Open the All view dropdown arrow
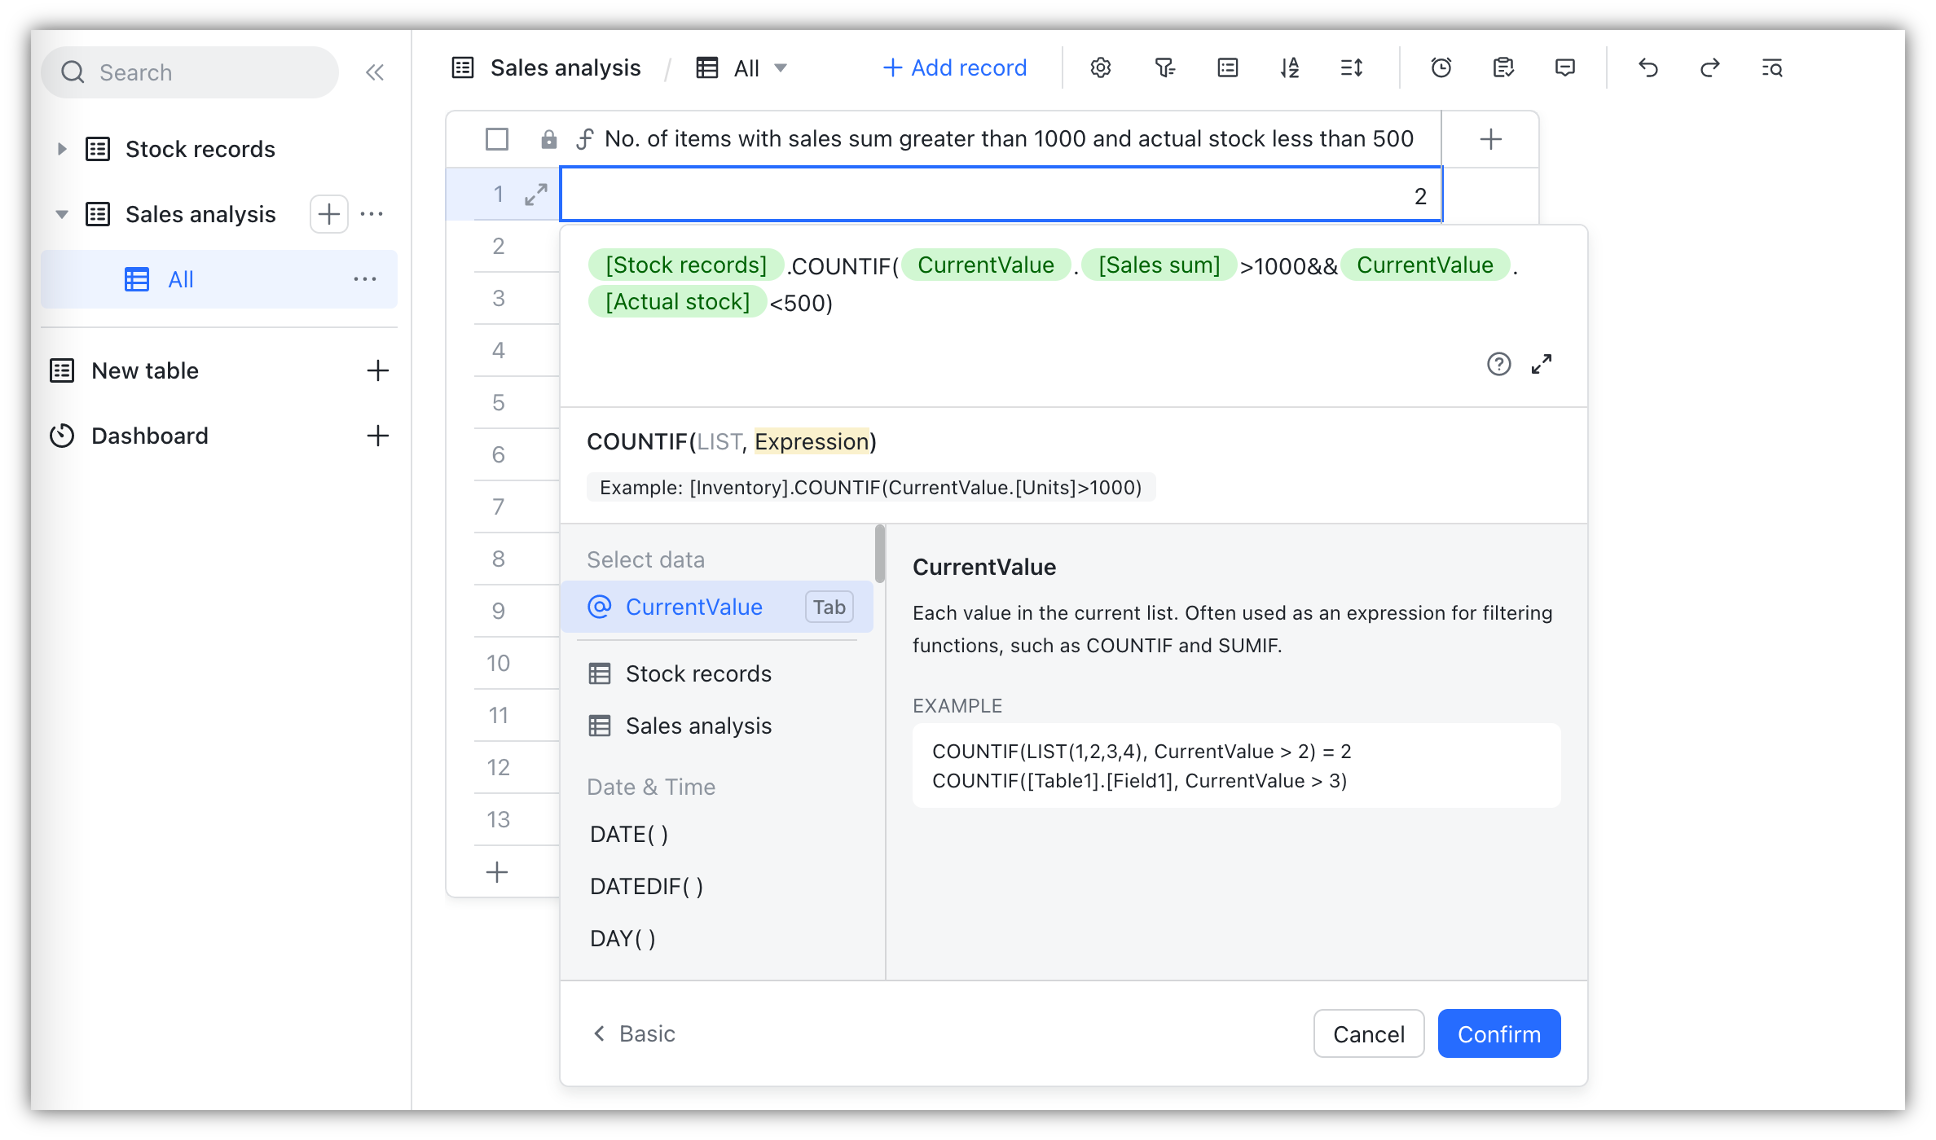 [x=781, y=68]
